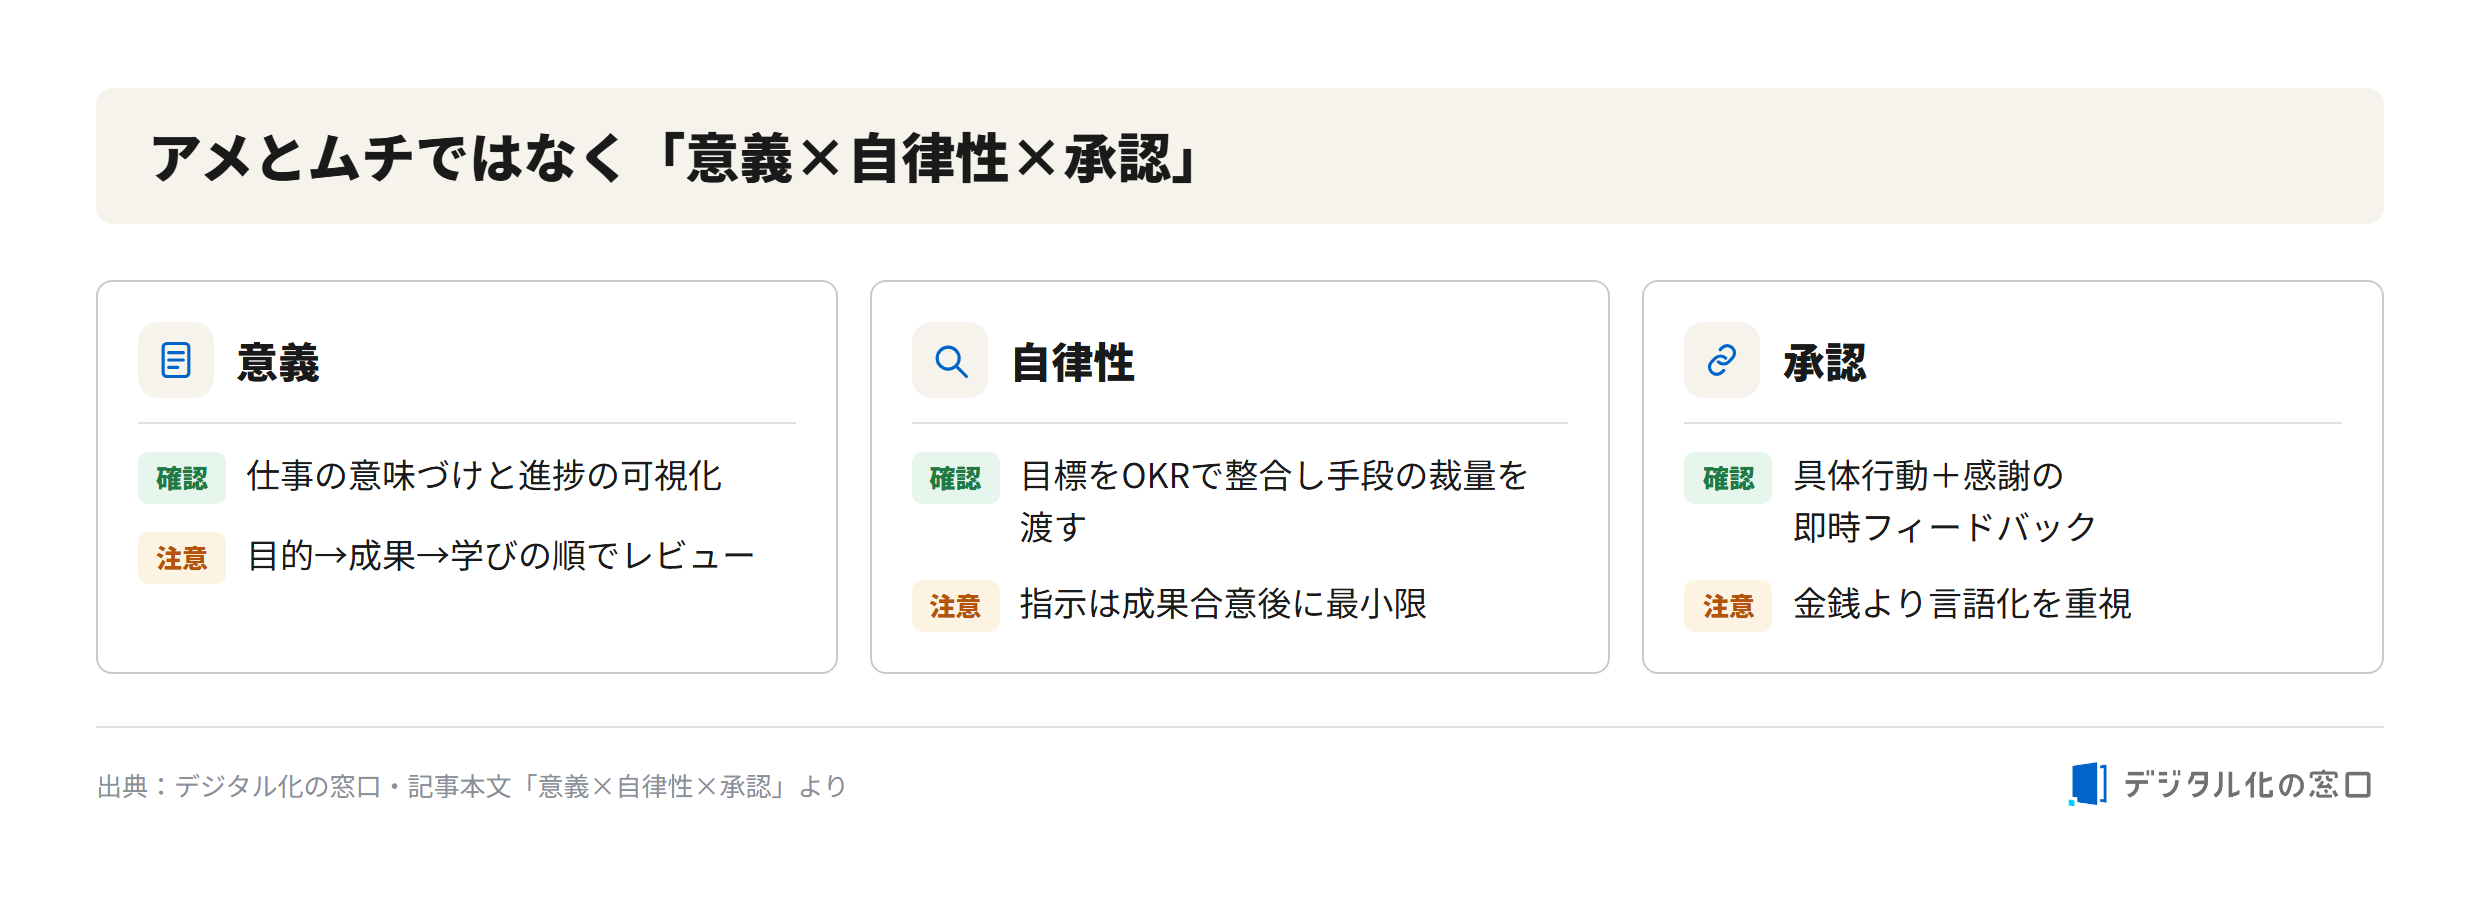Click the デジタル化の窓口 brand name text

2247,785
